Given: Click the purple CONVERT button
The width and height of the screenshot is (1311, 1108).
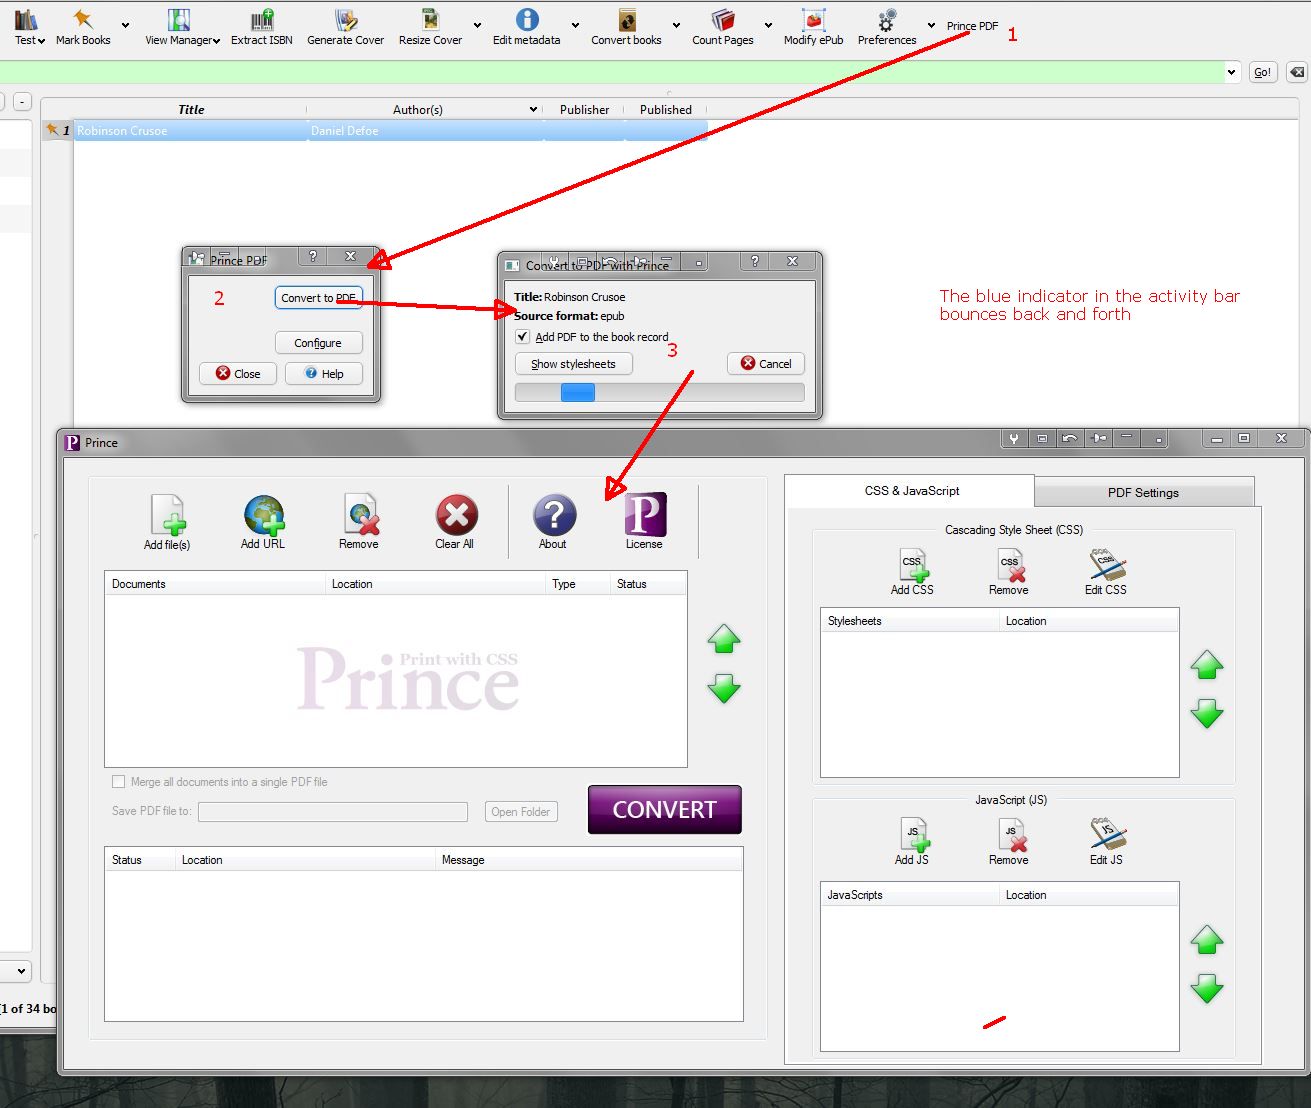Looking at the screenshot, I should [x=664, y=810].
